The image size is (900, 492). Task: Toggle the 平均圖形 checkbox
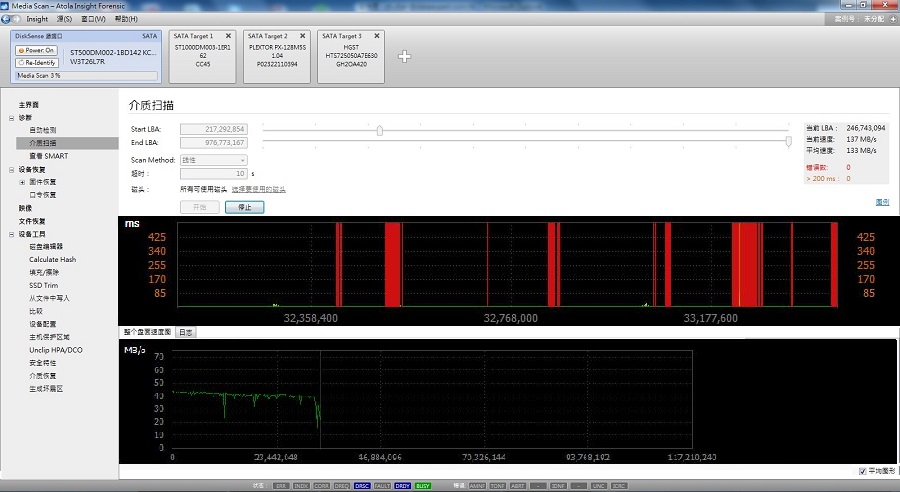[863, 471]
